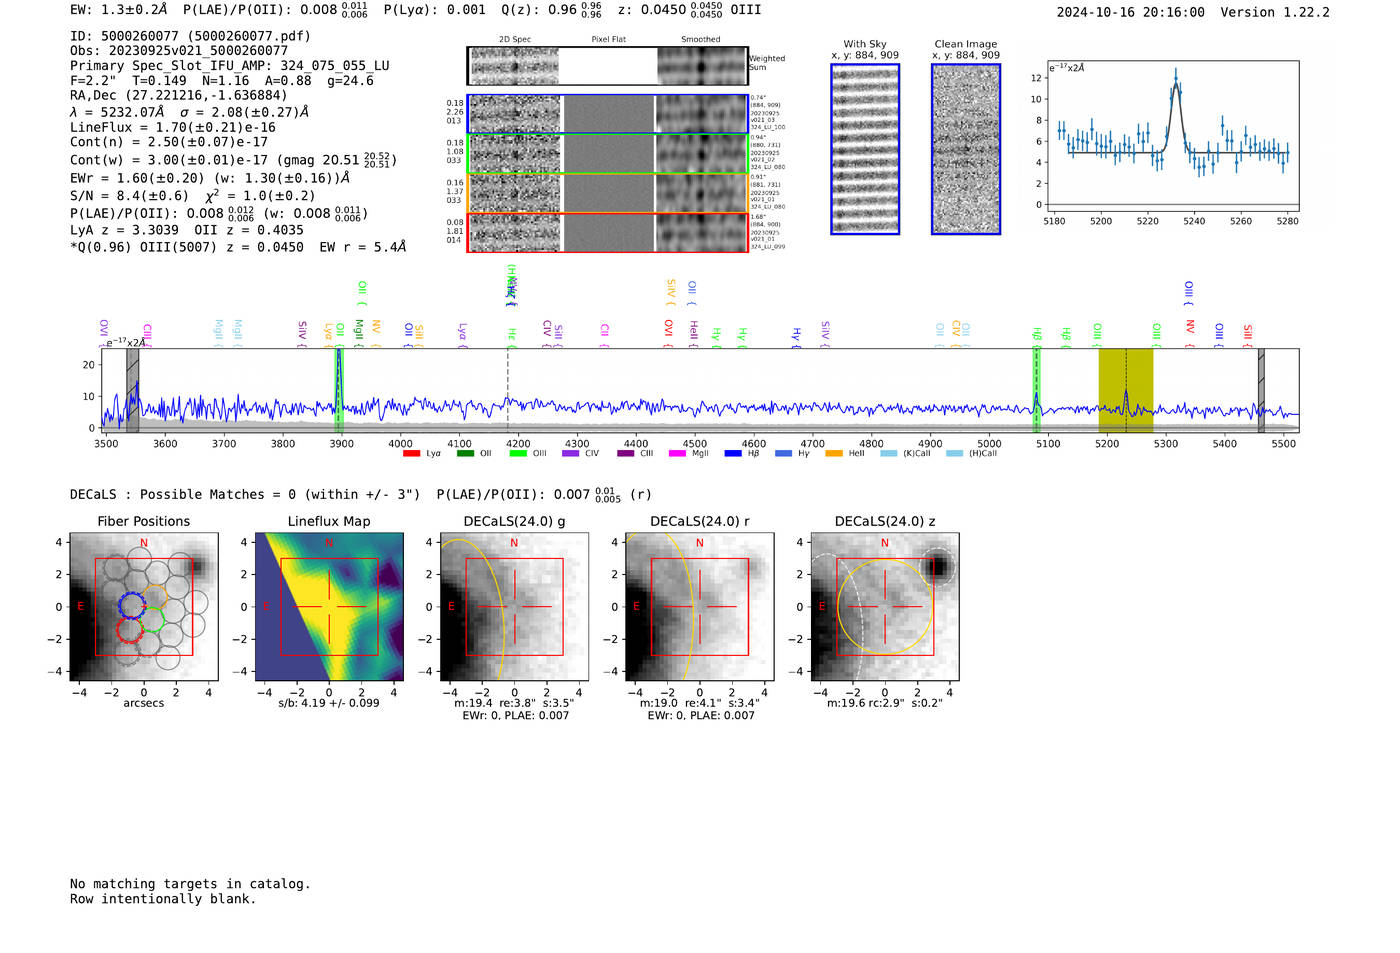Select the green dashed fiber circle
Viewport: 1400px width, 953px height.
coord(152,620)
